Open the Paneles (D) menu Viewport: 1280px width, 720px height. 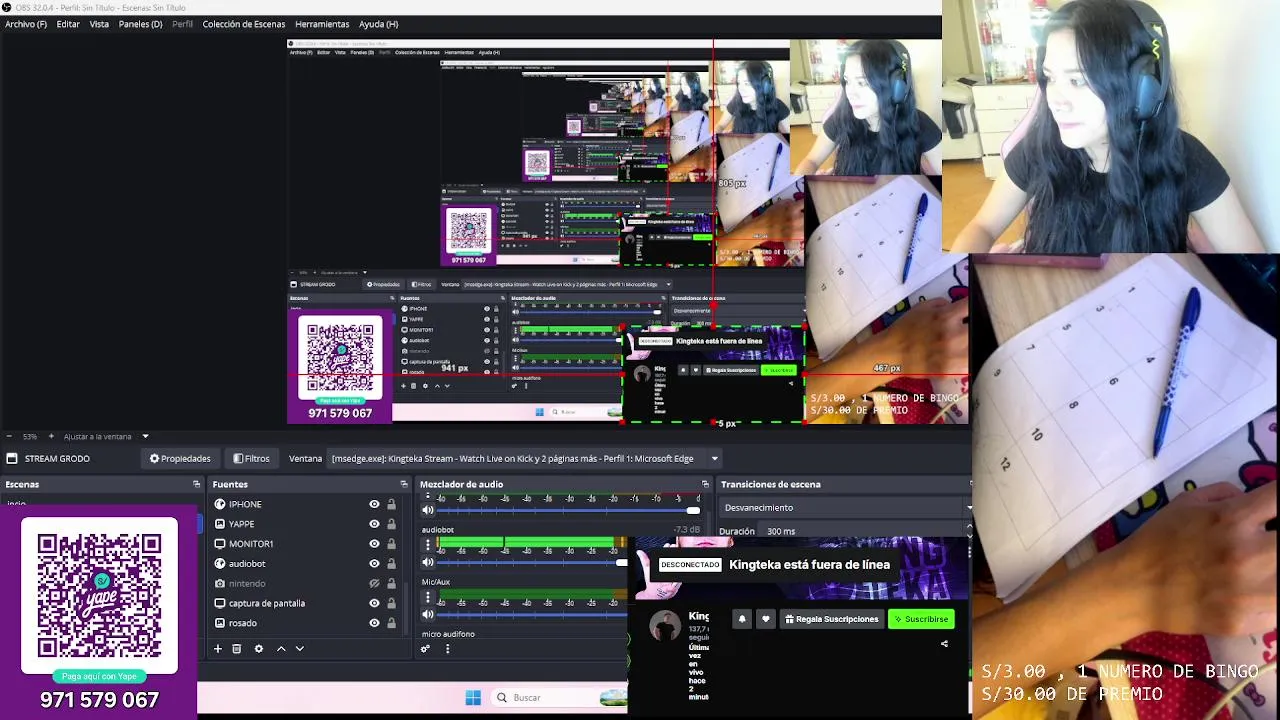[x=140, y=24]
